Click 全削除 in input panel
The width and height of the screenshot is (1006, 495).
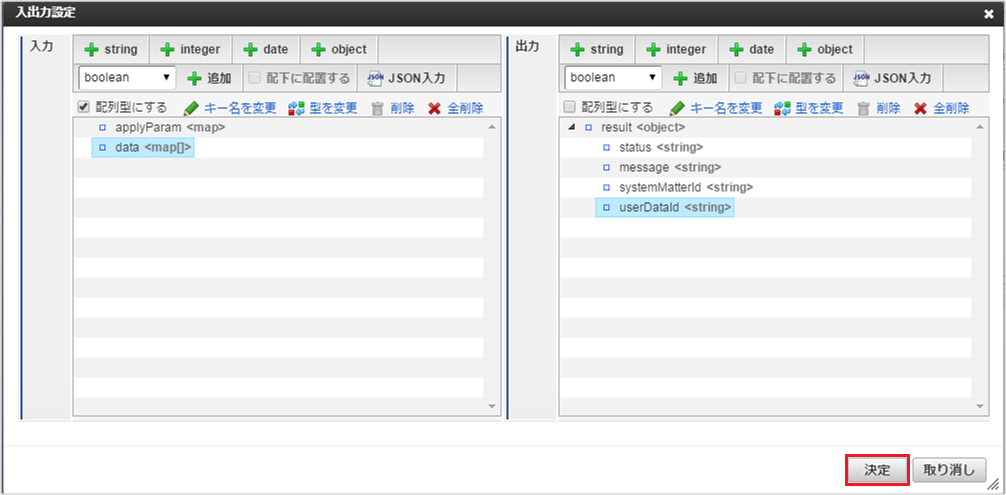[x=456, y=108]
